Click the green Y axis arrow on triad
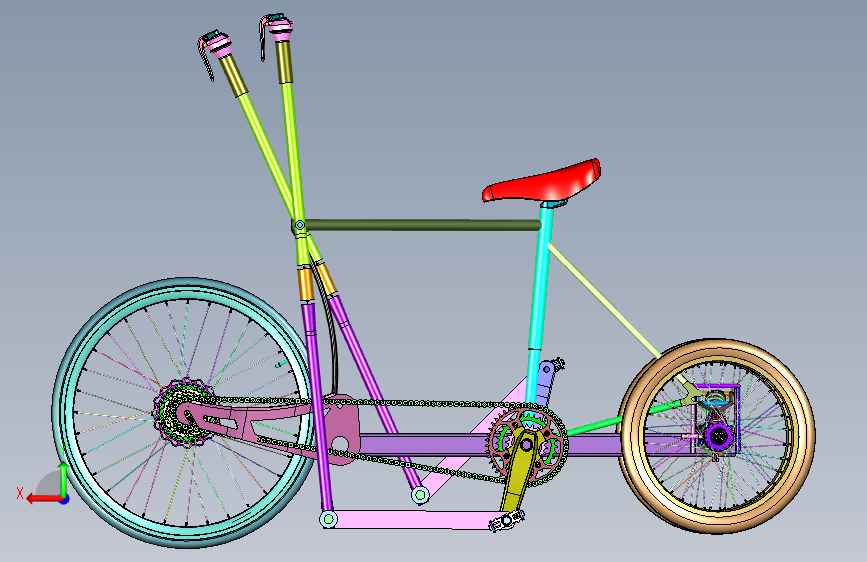The width and height of the screenshot is (867, 562). click(64, 478)
